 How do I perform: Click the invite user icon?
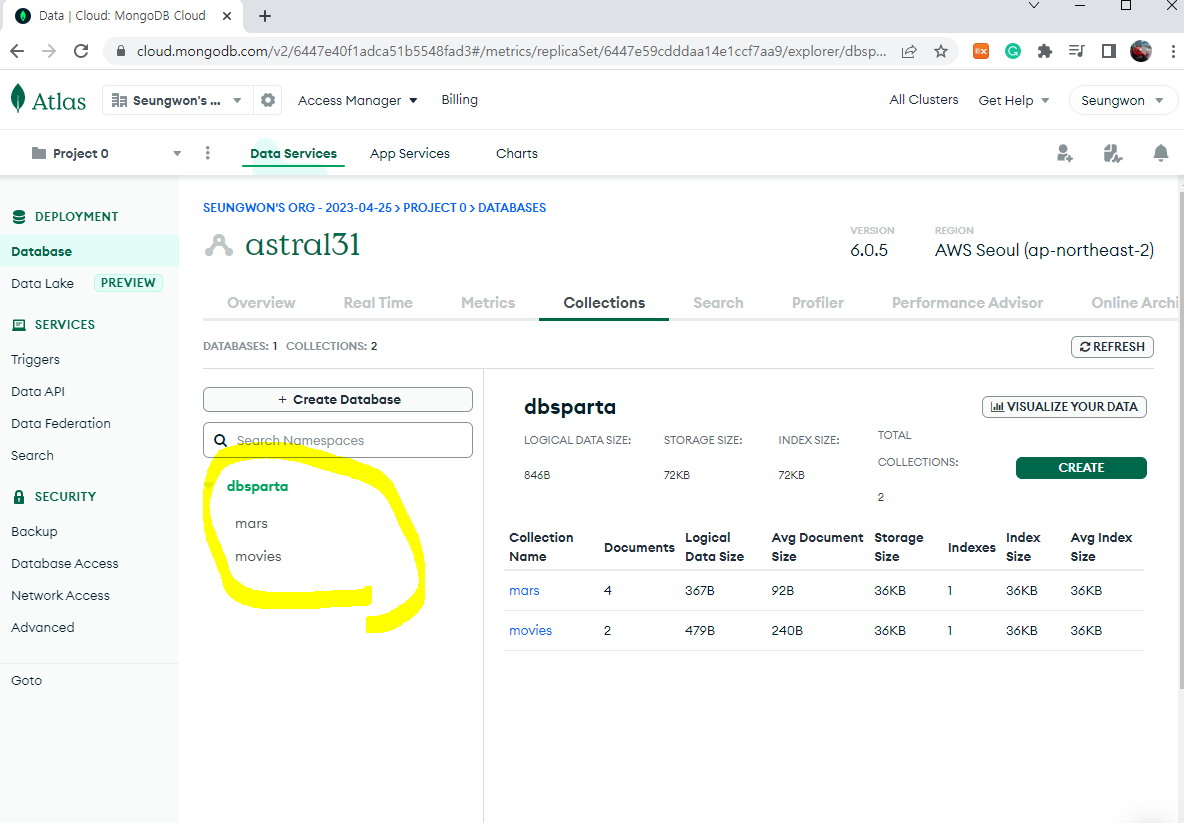pos(1065,153)
